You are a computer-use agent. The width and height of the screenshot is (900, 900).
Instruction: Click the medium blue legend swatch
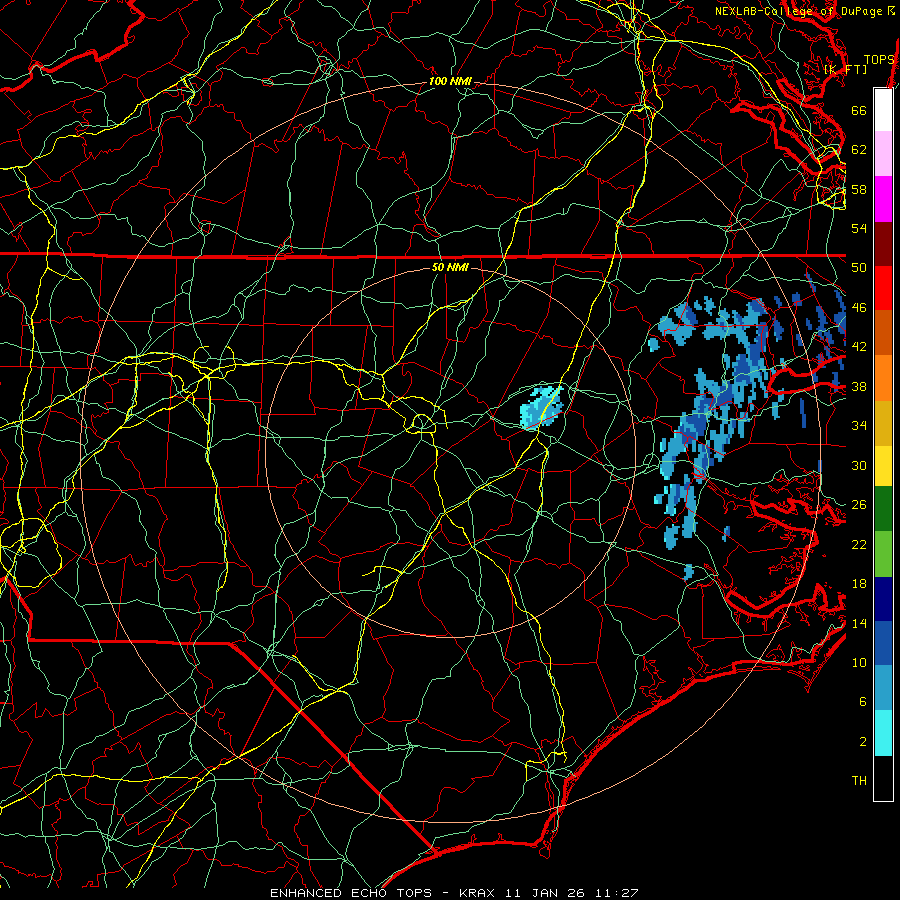click(883, 643)
